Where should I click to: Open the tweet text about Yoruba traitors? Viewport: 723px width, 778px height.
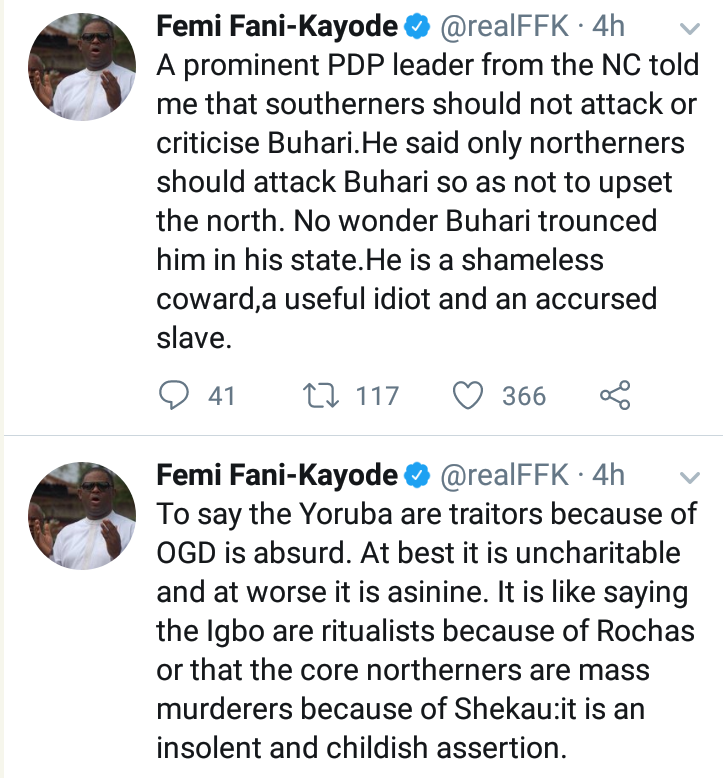click(420, 630)
